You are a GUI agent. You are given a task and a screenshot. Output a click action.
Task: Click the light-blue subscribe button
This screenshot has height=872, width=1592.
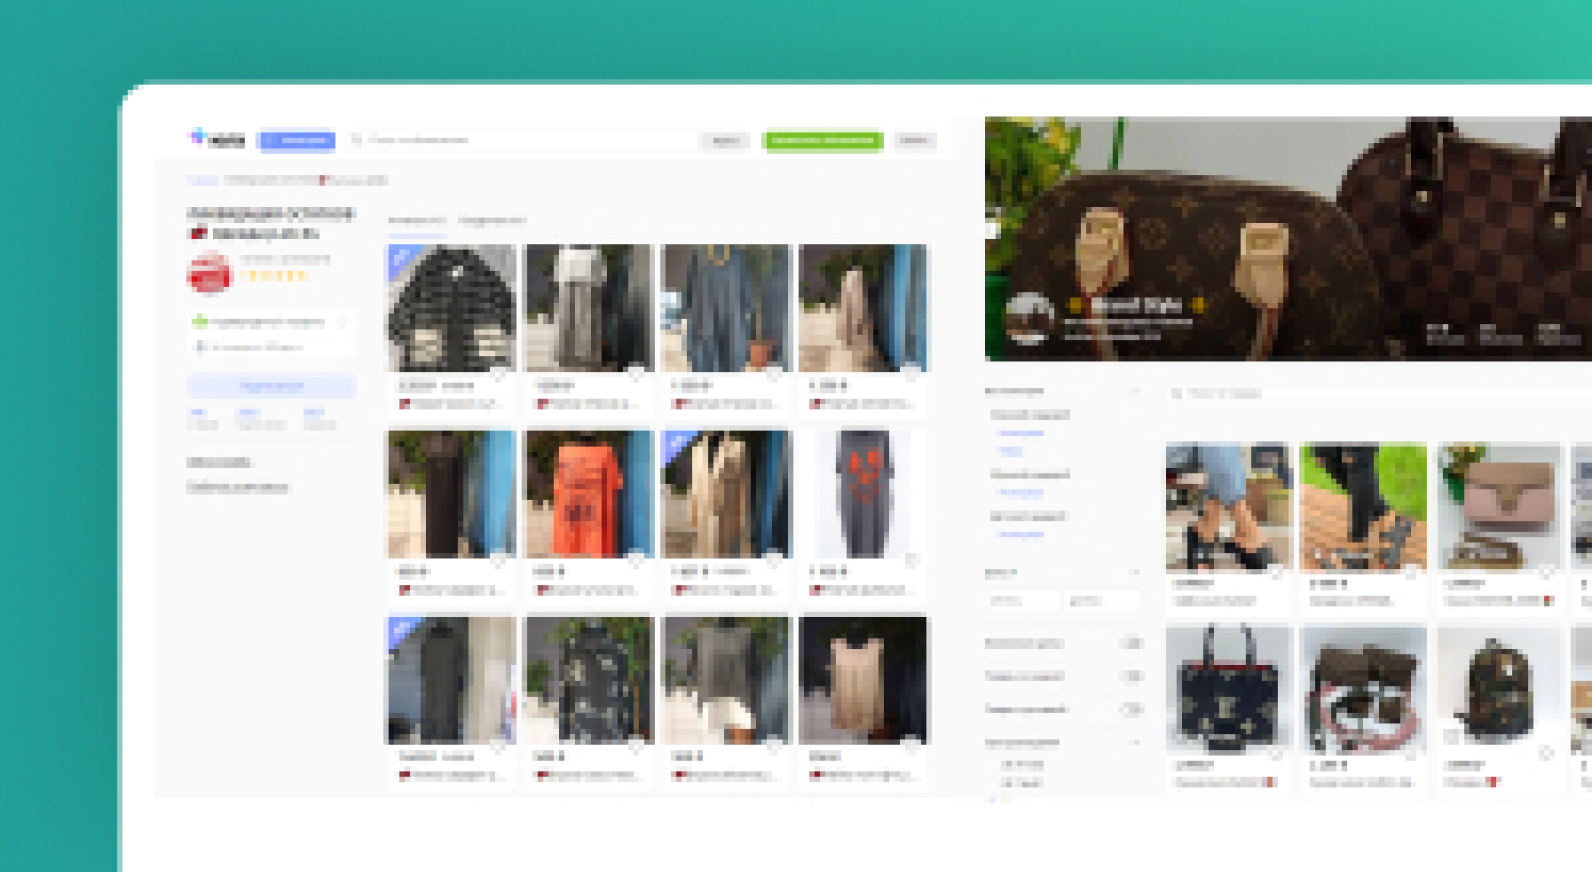tap(271, 386)
